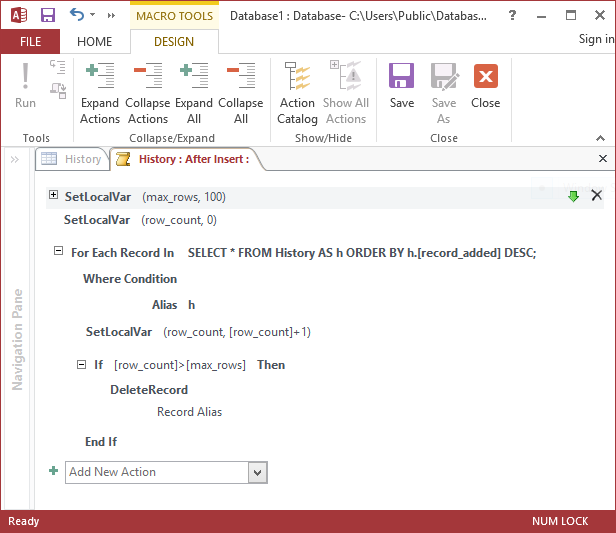616x533 pixels.
Task: Switch to the History table tab
Action: coord(72,159)
